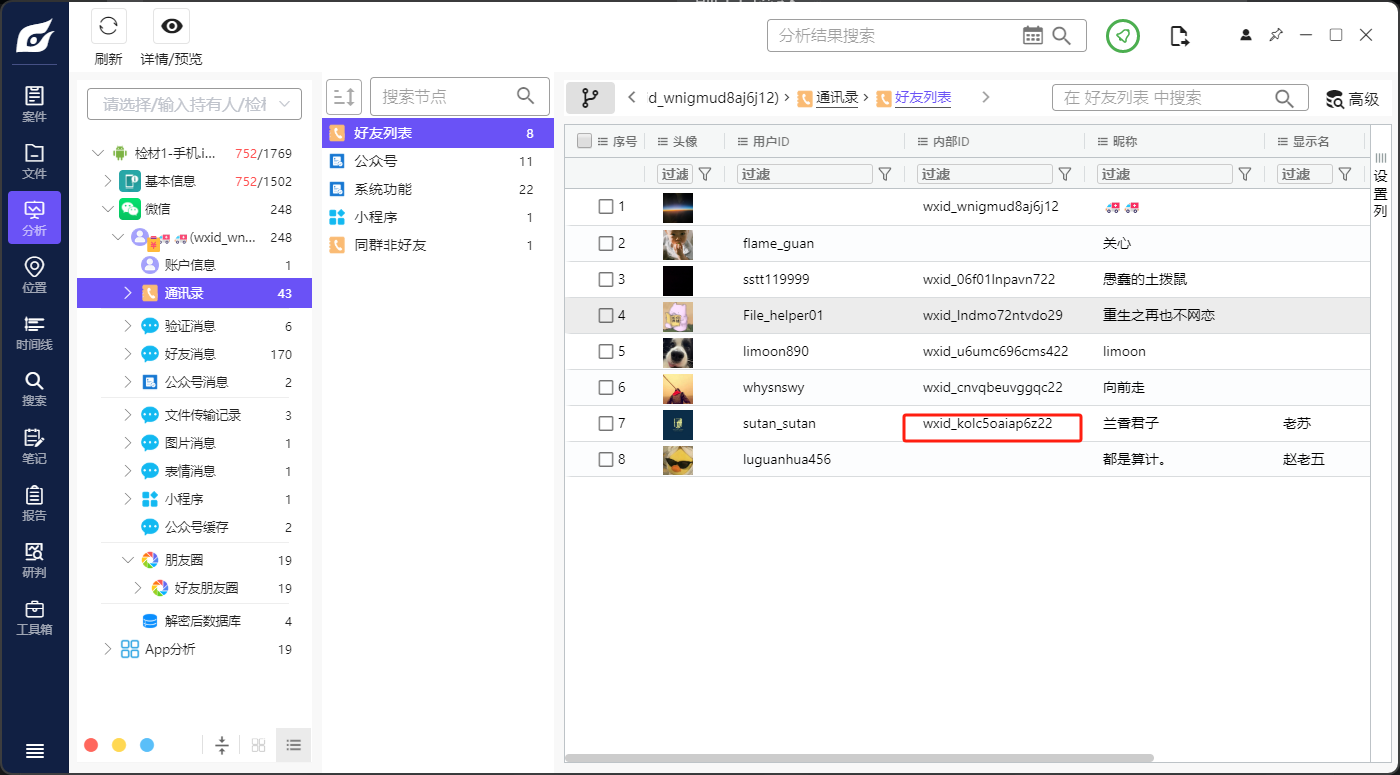Toggle the select-all checkbox in header
Image resolution: width=1400 pixels, height=775 pixels.
585,142
